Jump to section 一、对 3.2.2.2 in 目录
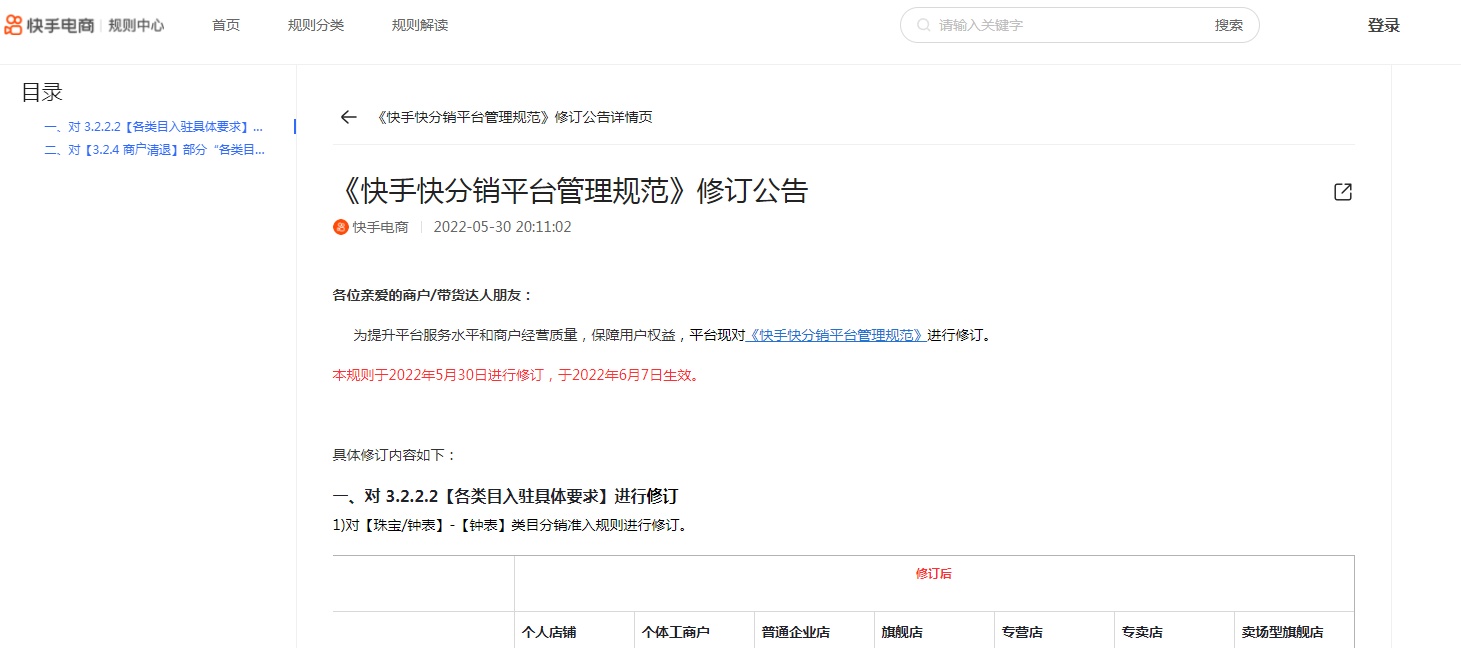 click(154, 127)
